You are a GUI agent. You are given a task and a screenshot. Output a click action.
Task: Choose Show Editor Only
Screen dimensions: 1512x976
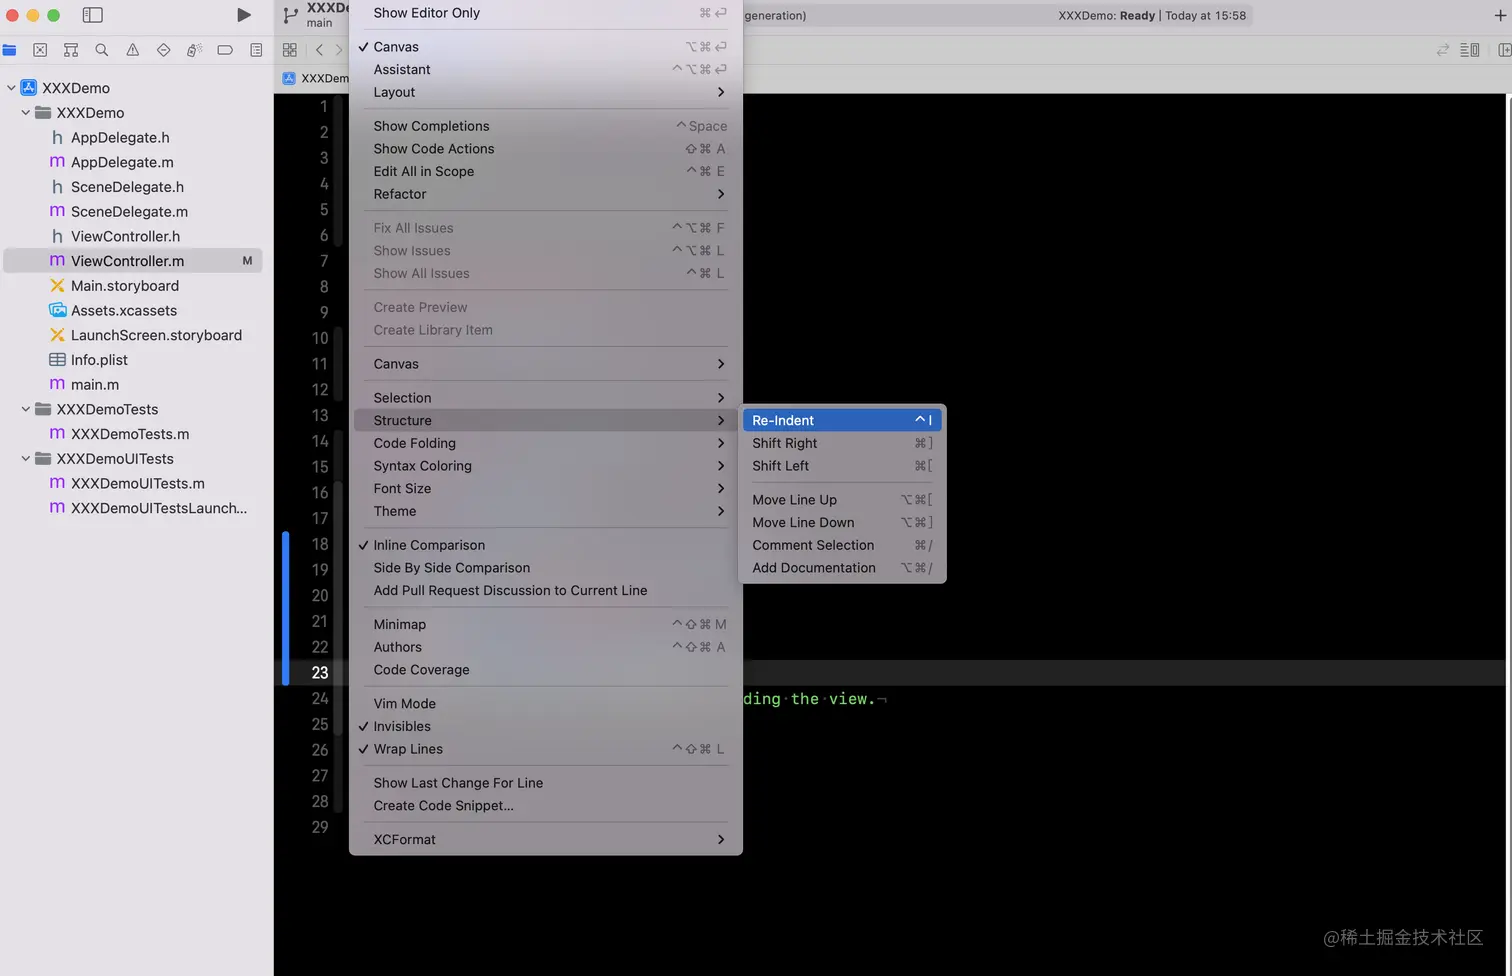[x=545, y=13]
